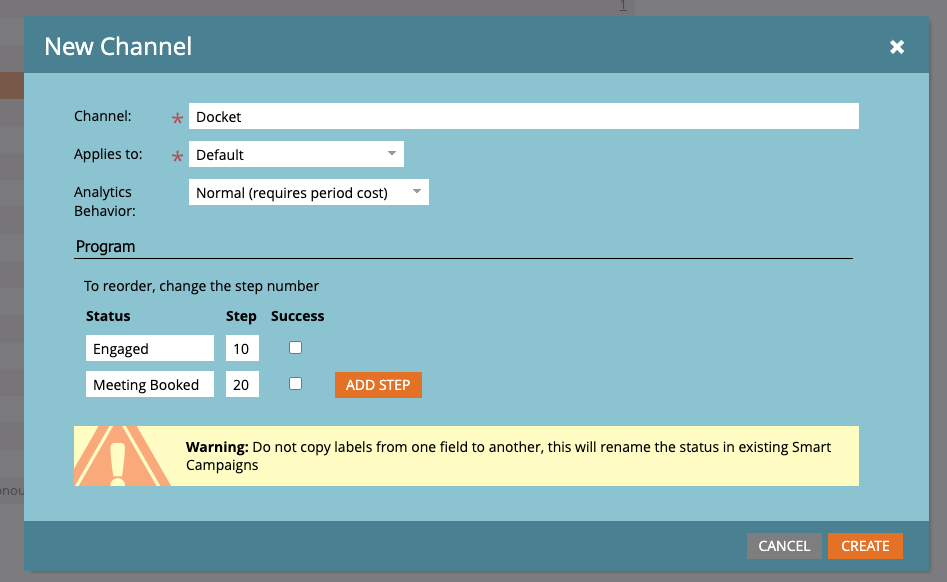The height and width of the screenshot is (582, 947).
Task: Click the 'To reorder, change the step number' text
Action: point(201,286)
